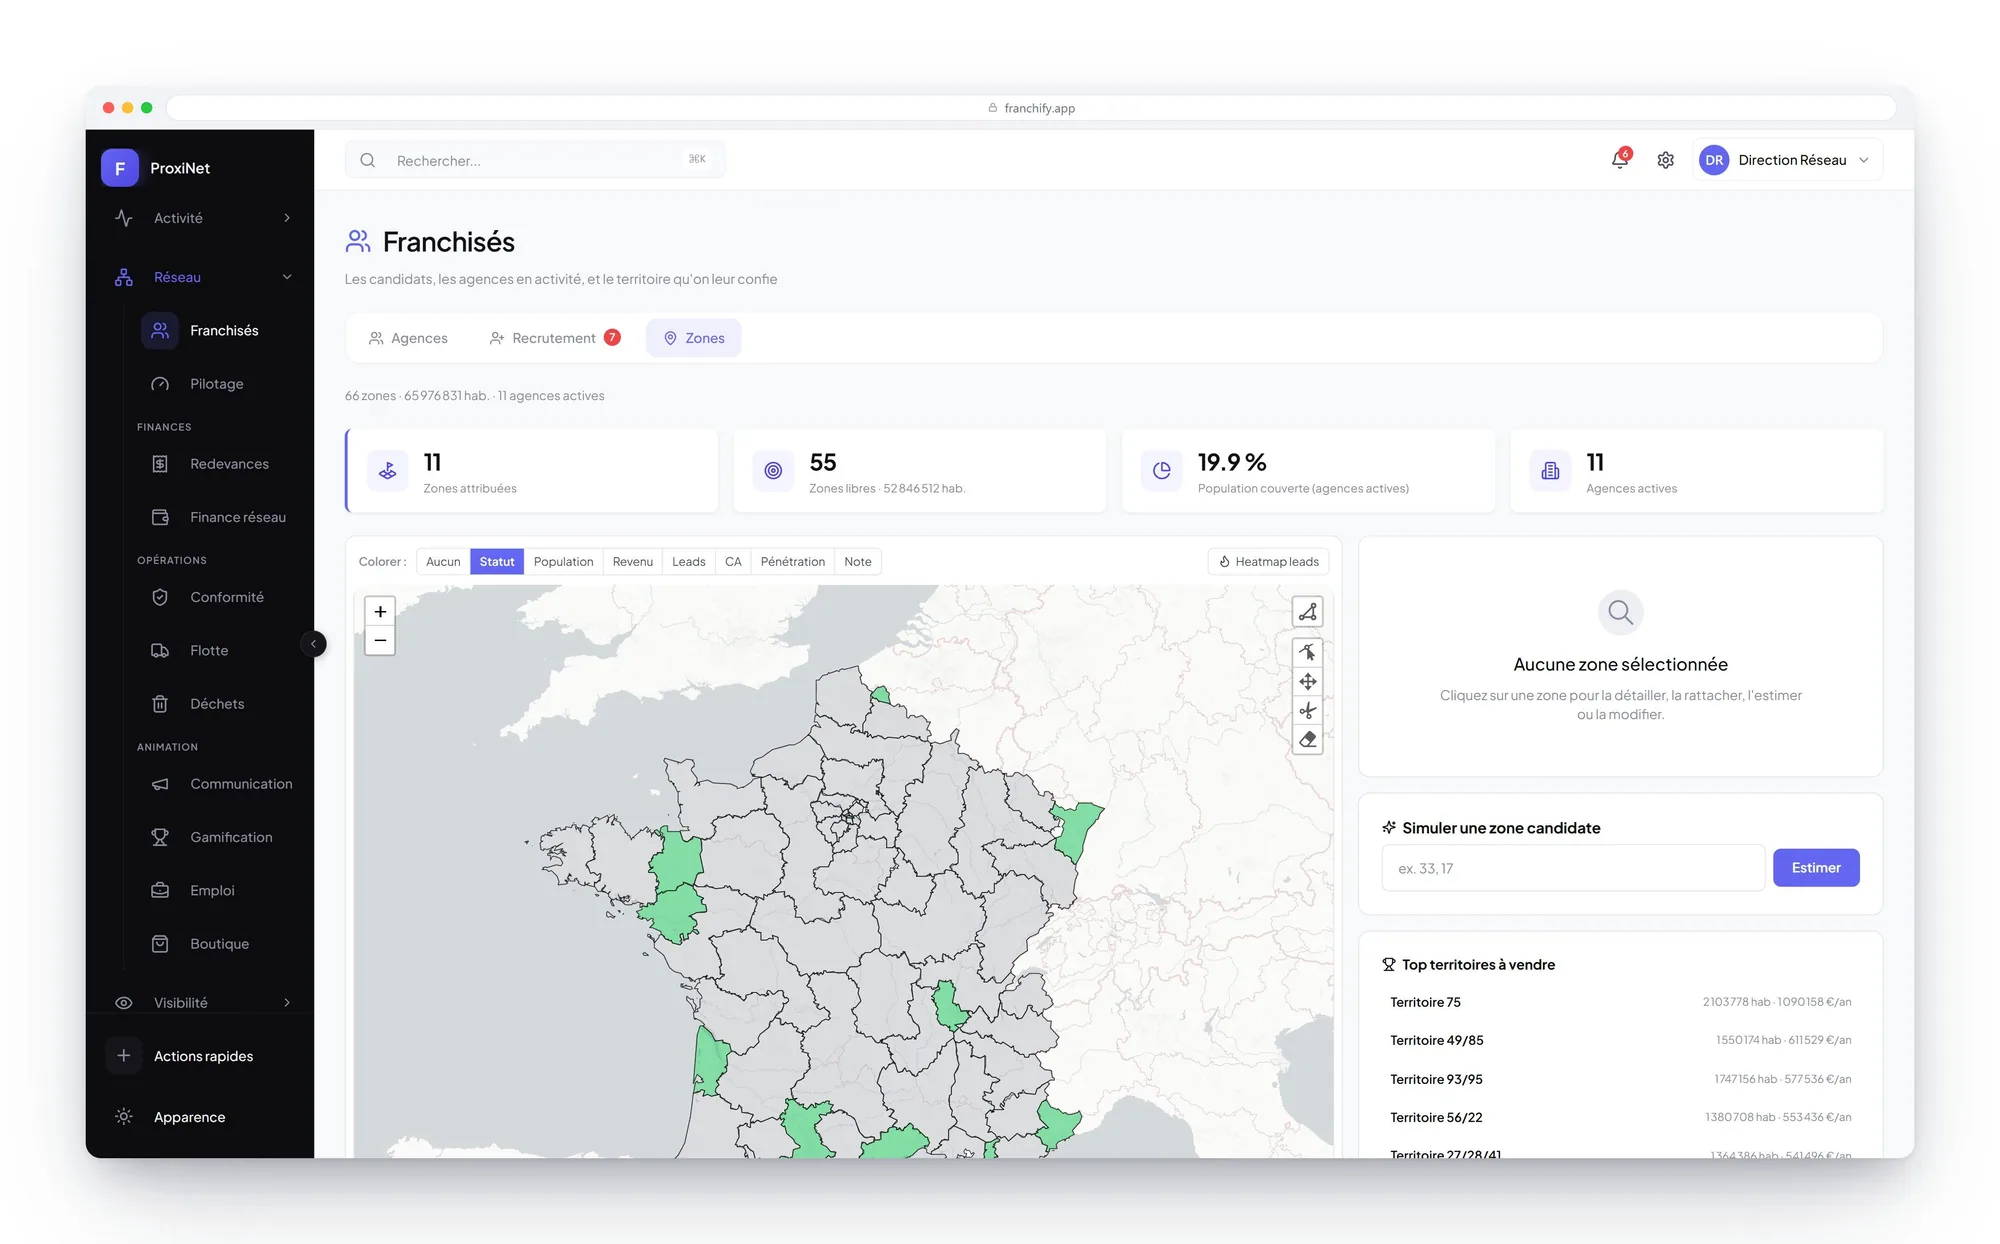Open Territoire 75 in top territories
The image size is (2000, 1244).
(x=1620, y=1002)
